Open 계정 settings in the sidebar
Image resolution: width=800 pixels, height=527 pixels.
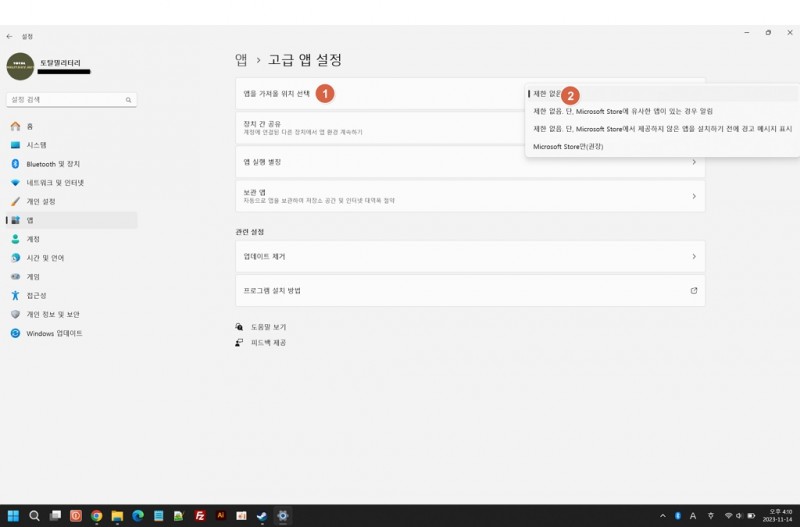(71, 239)
